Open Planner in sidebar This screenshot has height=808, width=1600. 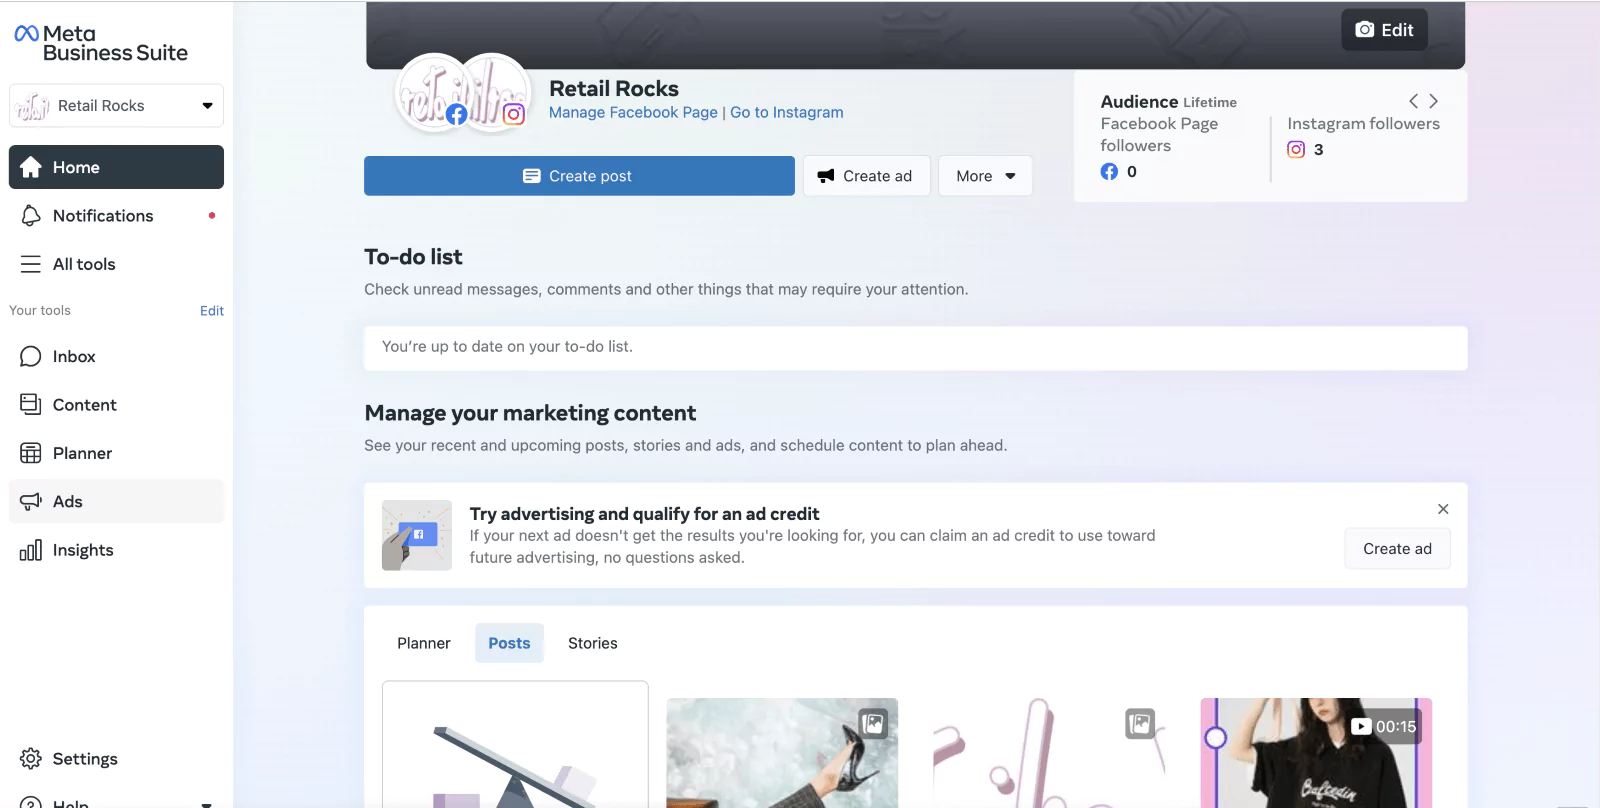tap(116, 453)
